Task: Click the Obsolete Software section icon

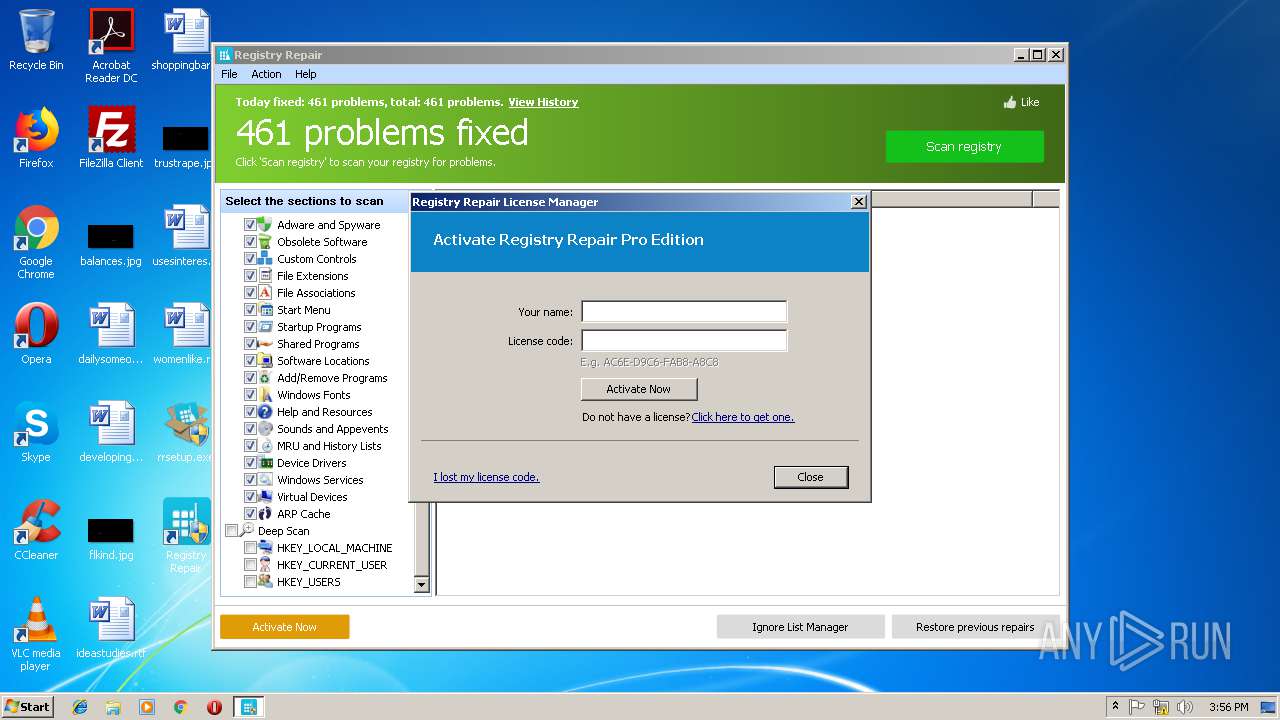Action: pyautogui.click(x=265, y=242)
